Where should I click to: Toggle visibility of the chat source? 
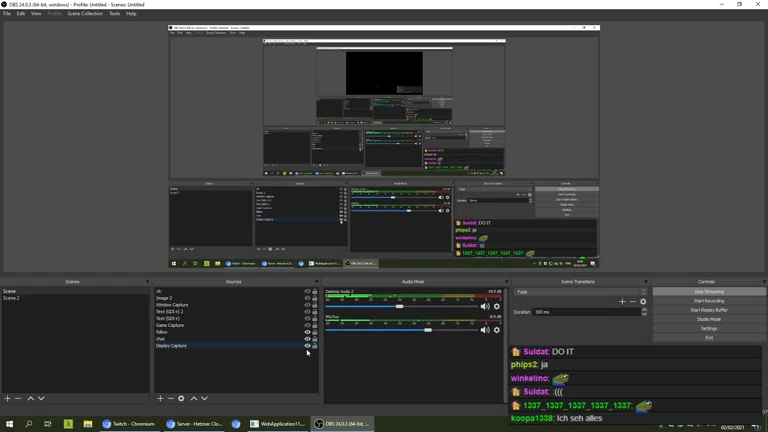tap(307, 339)
